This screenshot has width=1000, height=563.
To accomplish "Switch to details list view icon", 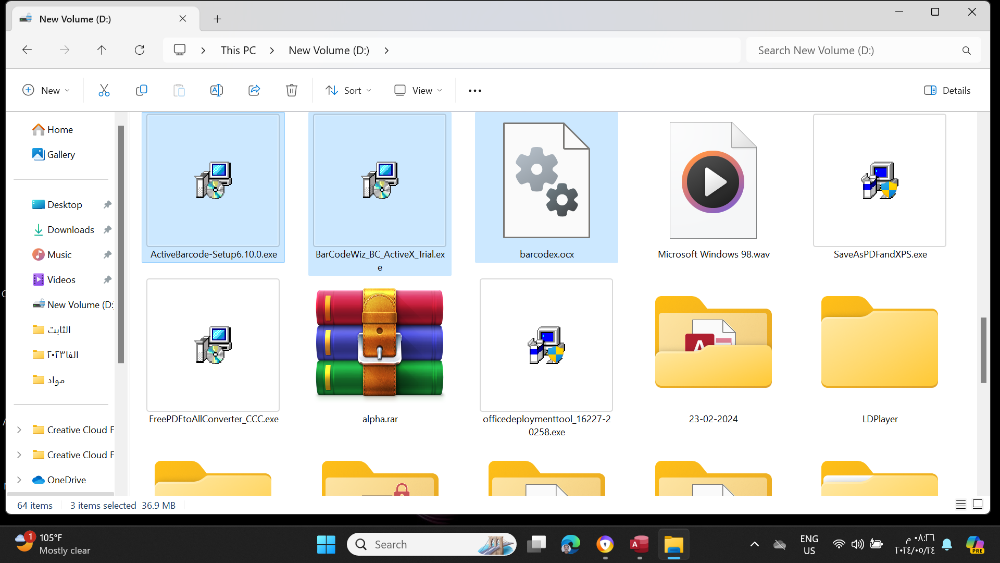I will [960, 504].
